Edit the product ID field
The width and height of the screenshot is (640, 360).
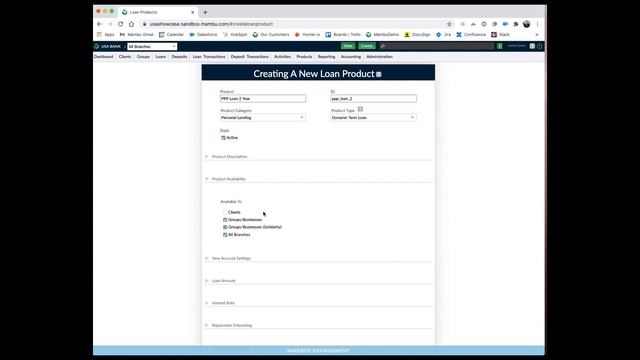(373, 99)
